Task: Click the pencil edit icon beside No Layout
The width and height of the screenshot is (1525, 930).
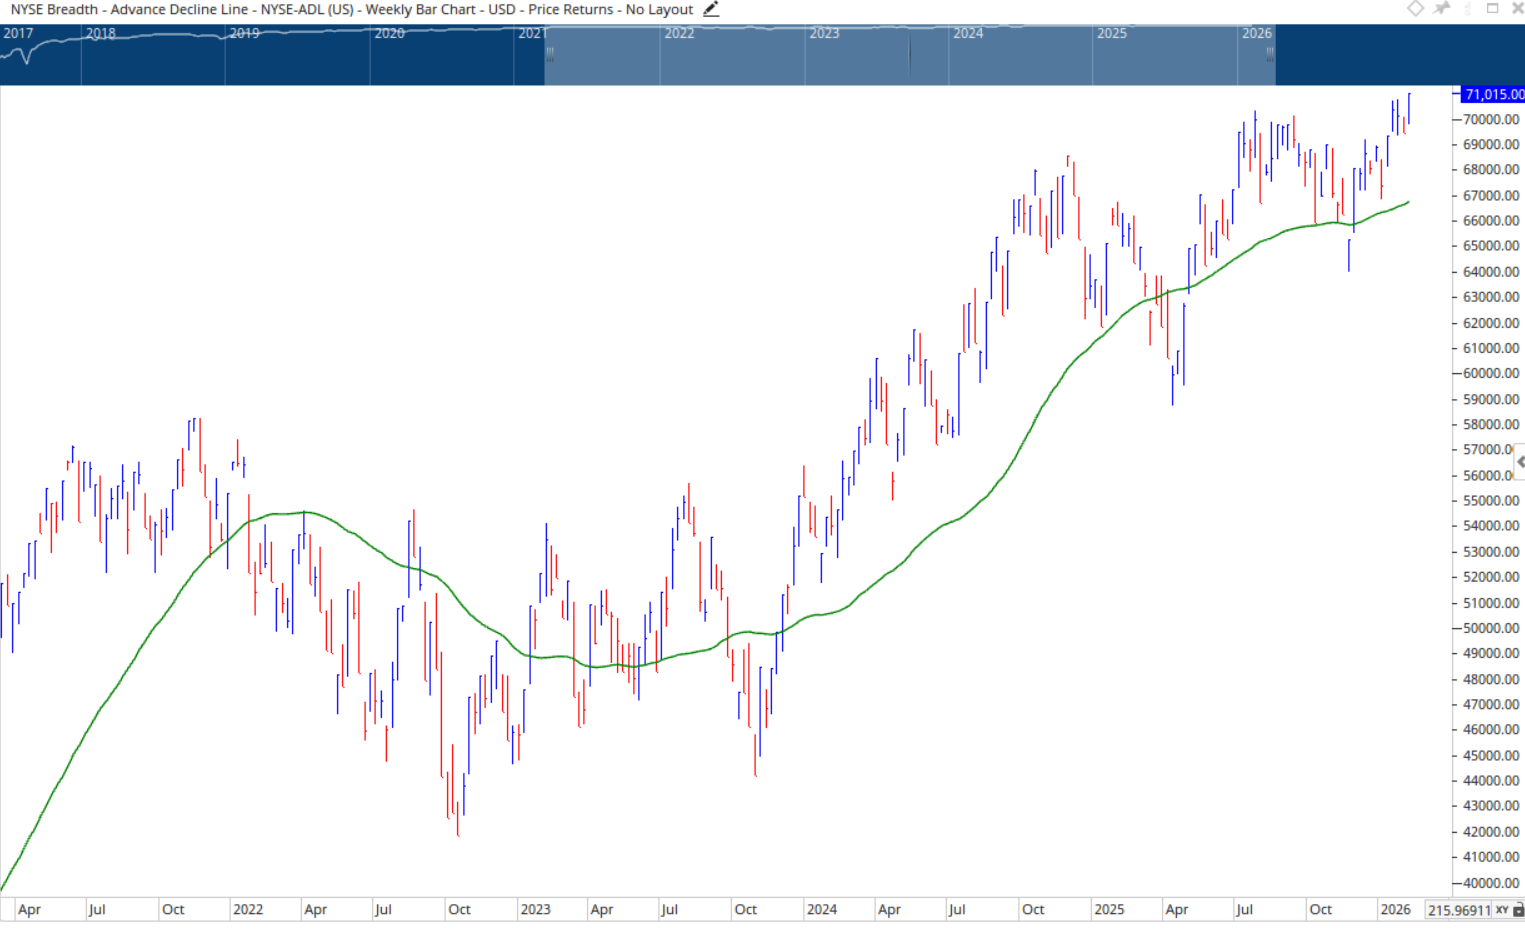Action: tap(711, 9)
